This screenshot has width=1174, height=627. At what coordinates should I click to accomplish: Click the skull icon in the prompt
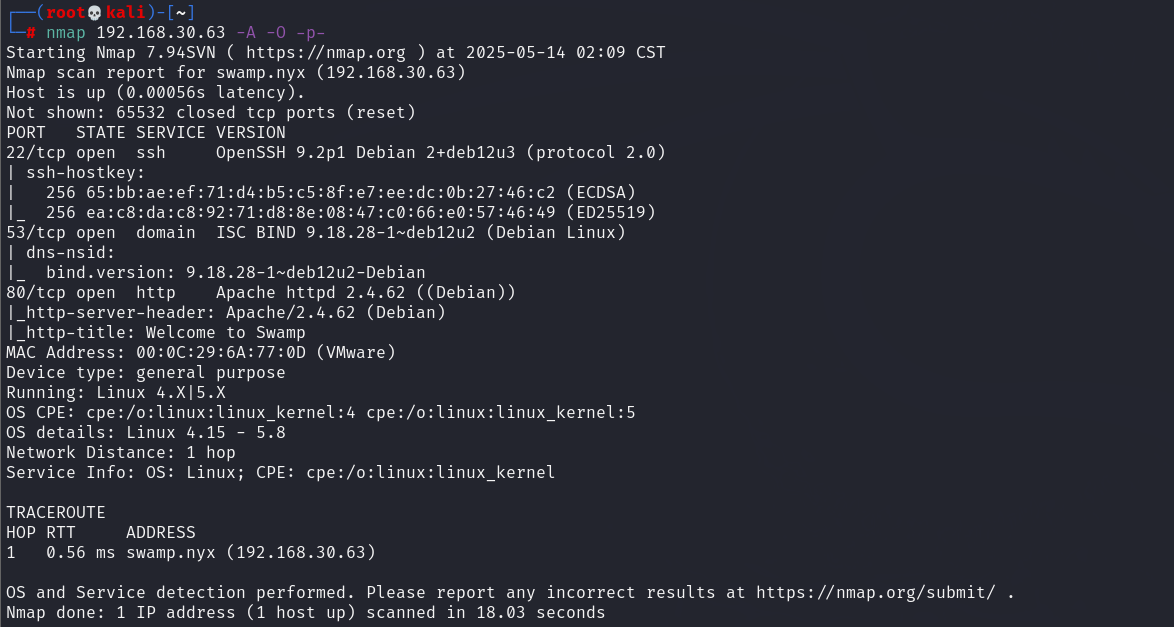tap(94, 13)
